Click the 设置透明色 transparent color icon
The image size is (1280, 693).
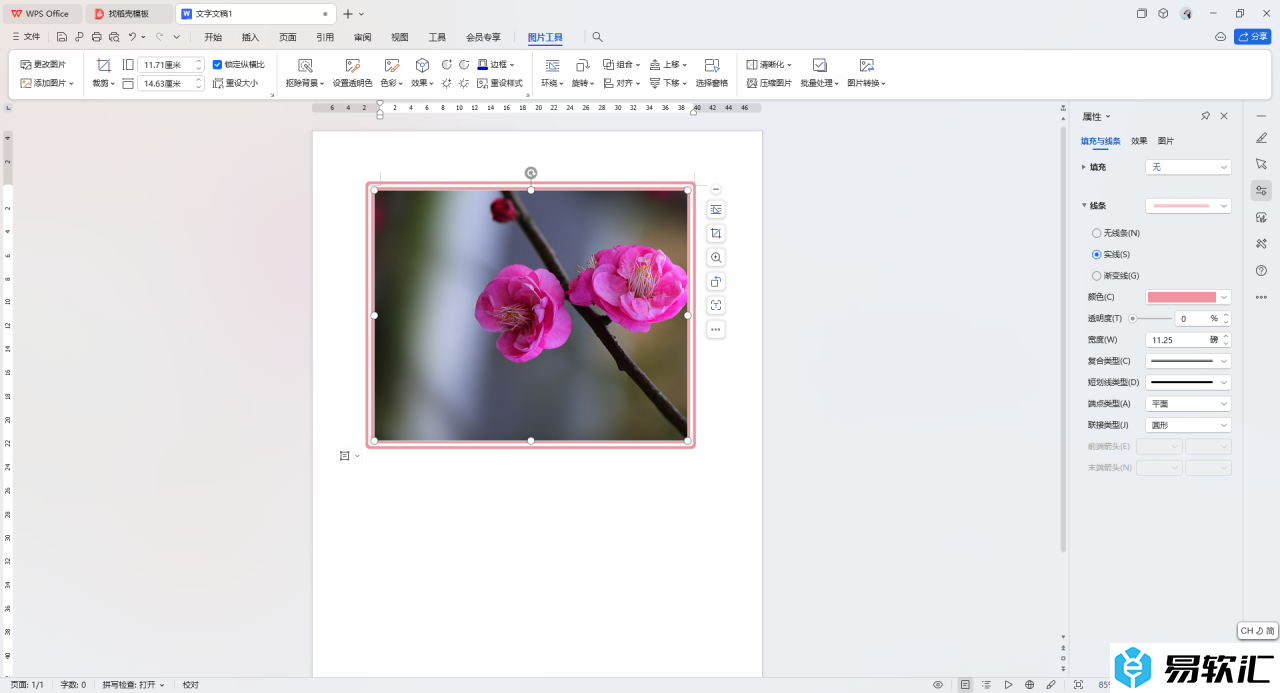(352, 65)
